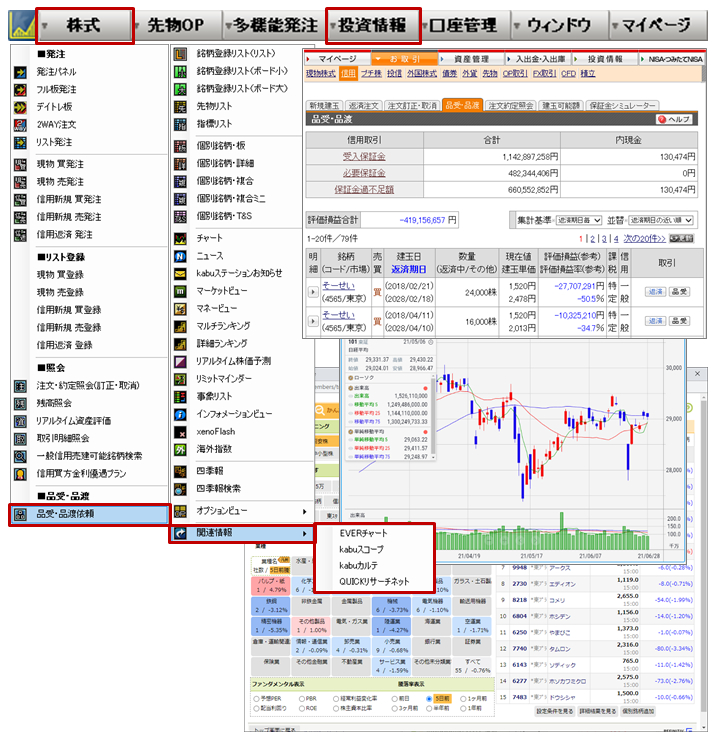Select EVERチャート in the submenu

click(363, 533)
